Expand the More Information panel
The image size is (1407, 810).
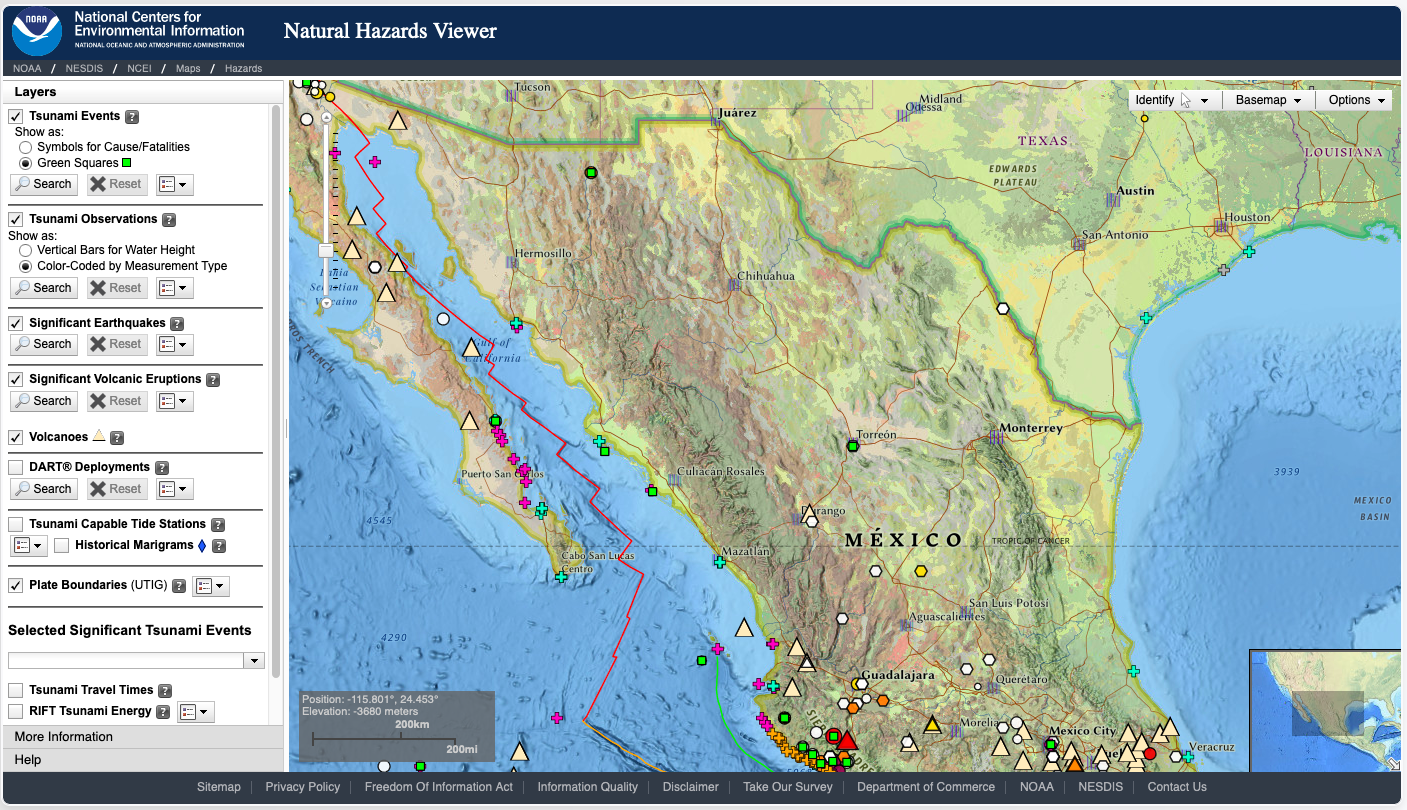pyautogui.click(x=144, y=737)
